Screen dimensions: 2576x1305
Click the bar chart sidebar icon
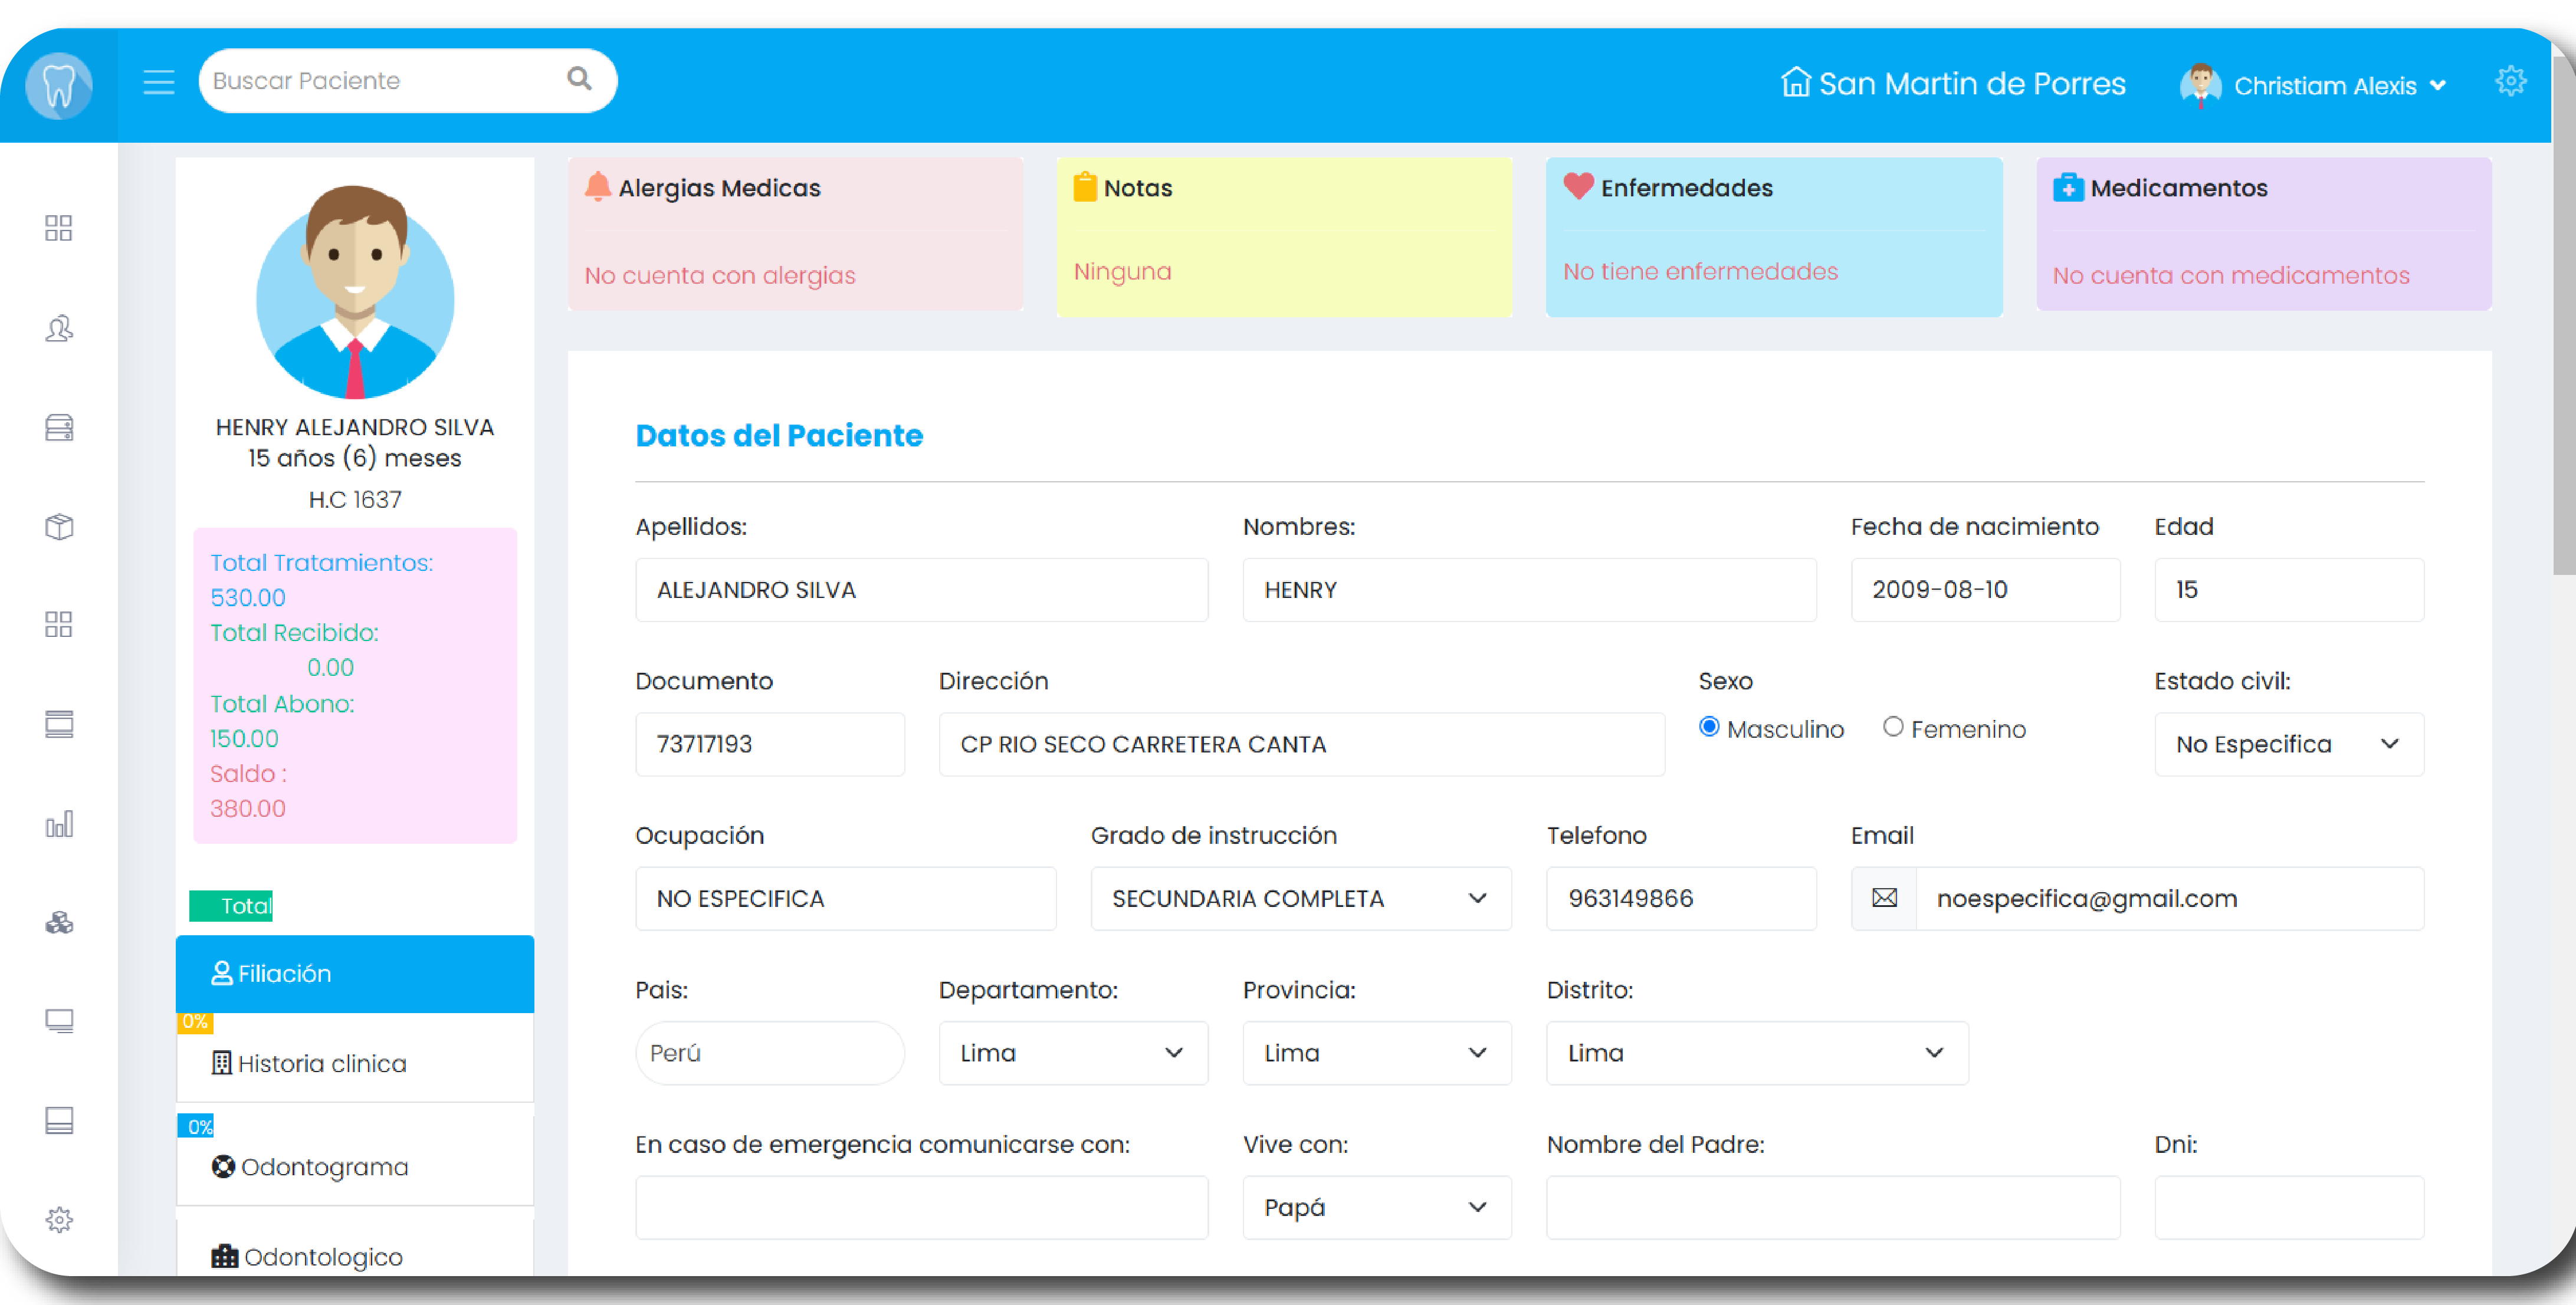(59, 824)
